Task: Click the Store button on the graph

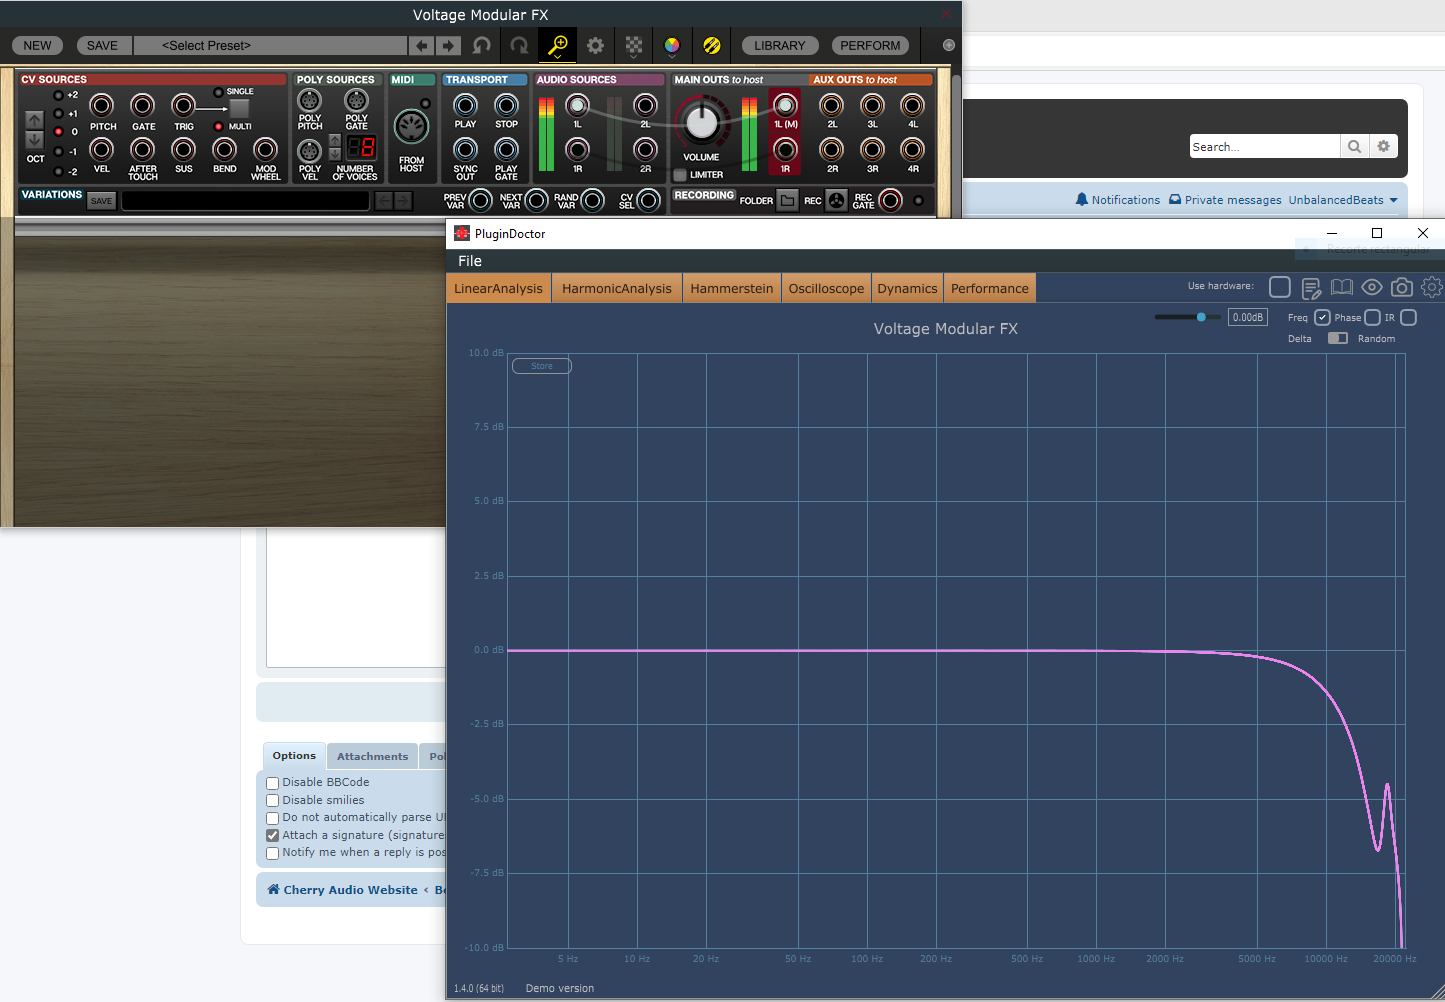Action: tap(542, 366)
